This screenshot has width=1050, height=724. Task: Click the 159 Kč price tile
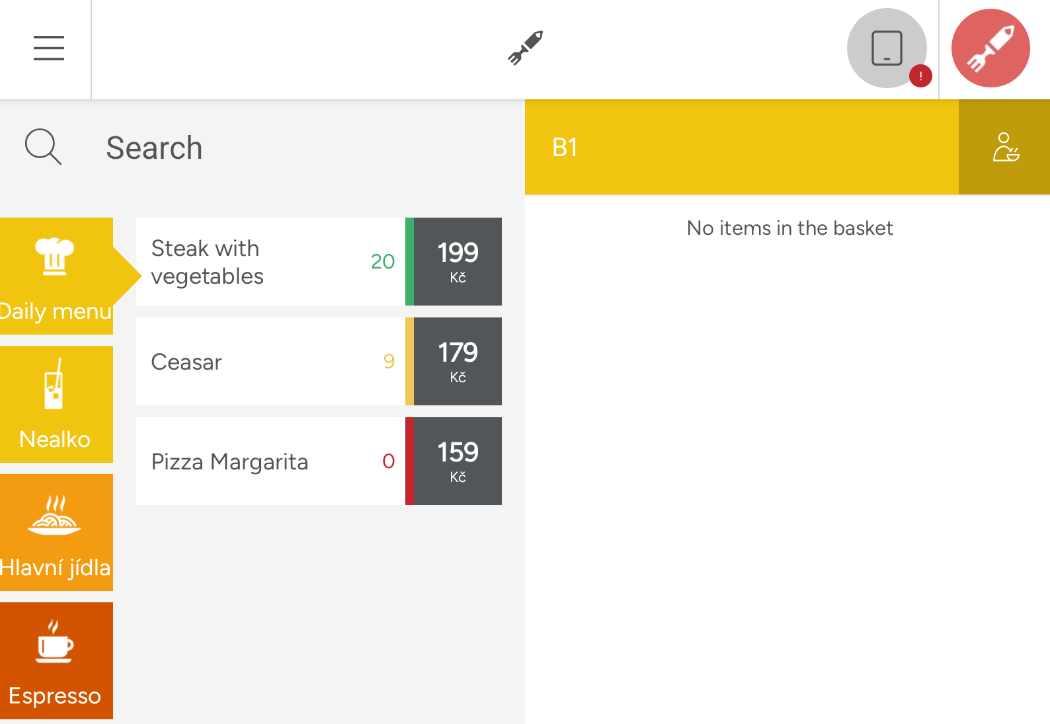pyautogui.click(x=458, y=461)
